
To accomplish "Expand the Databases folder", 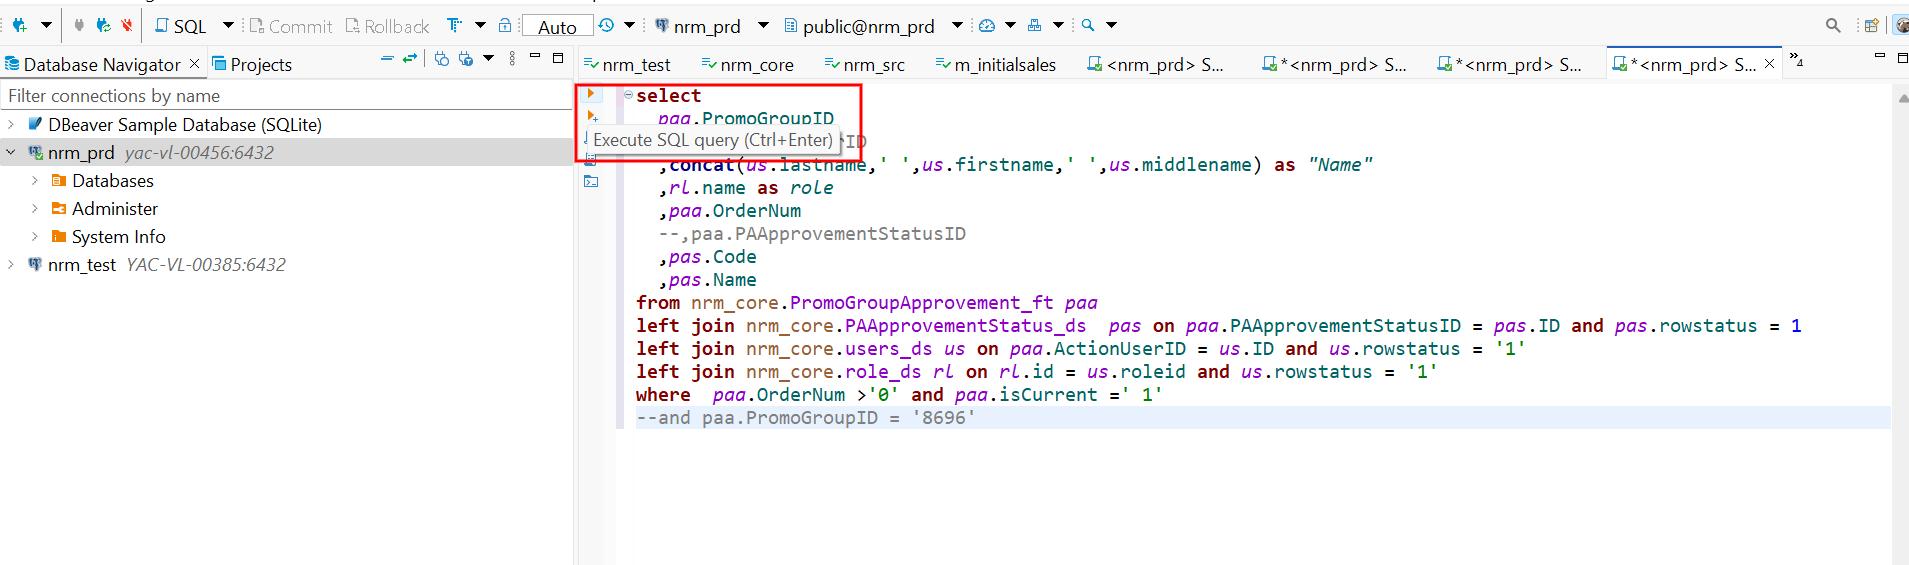I will pyautogui.click(x=35, y=181).
